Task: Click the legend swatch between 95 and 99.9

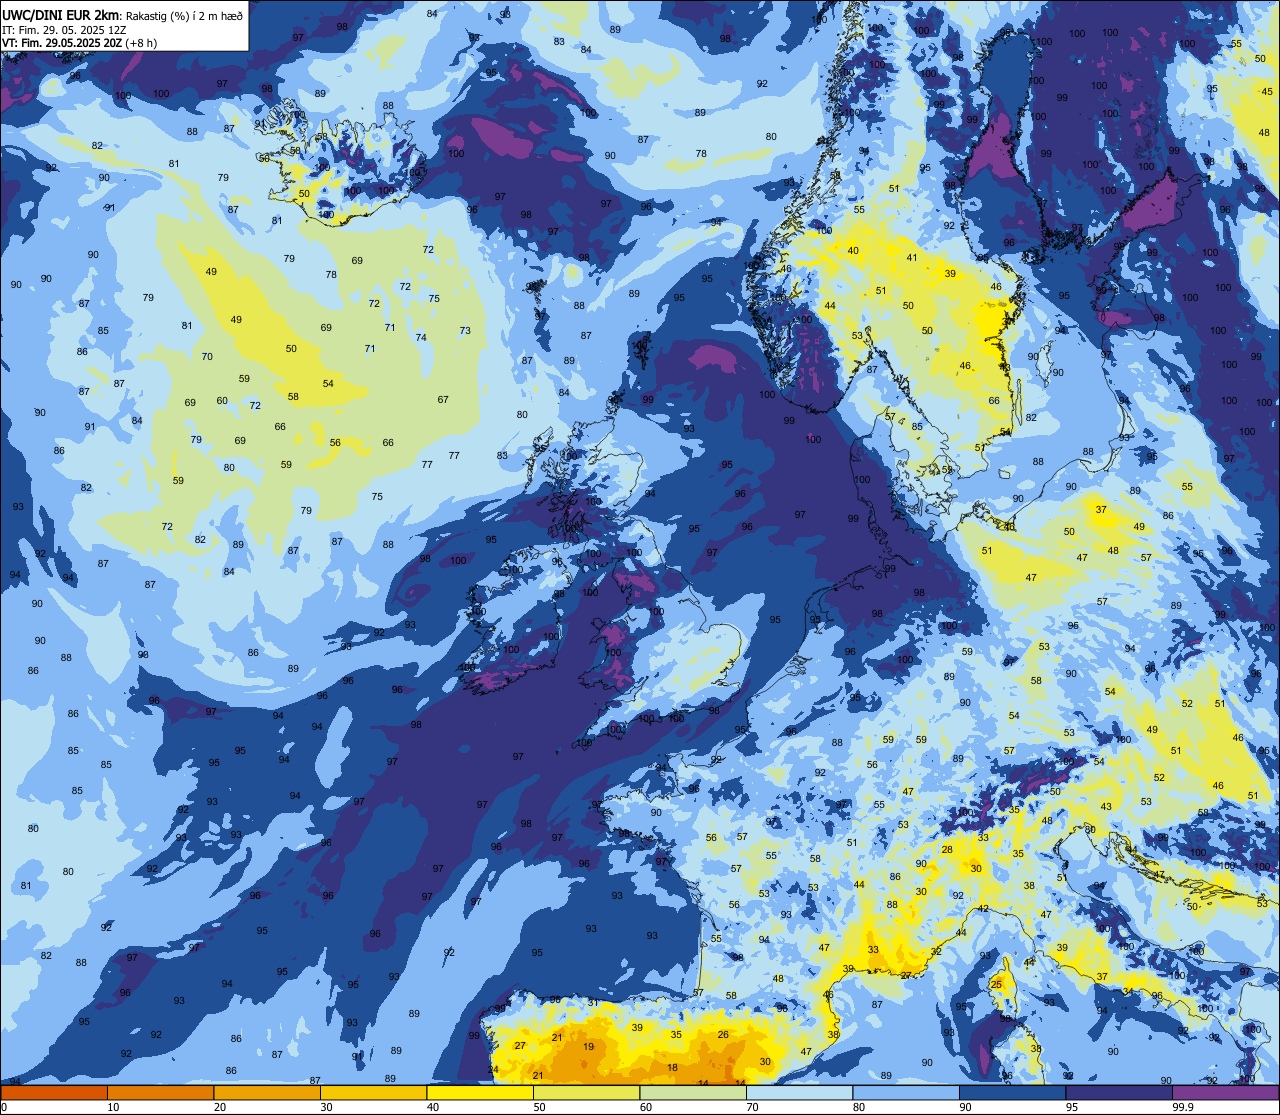Action: pyautogui.click(x=1119, y=1093)
